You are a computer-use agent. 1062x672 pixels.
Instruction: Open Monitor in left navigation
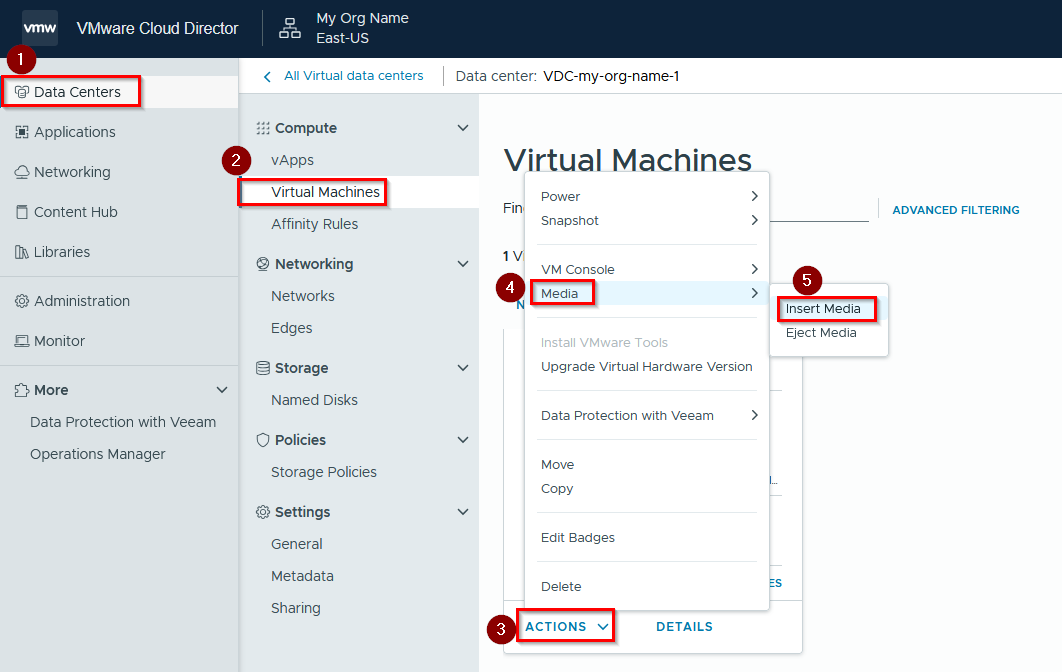pyautogui.click(x=60, y=341)
